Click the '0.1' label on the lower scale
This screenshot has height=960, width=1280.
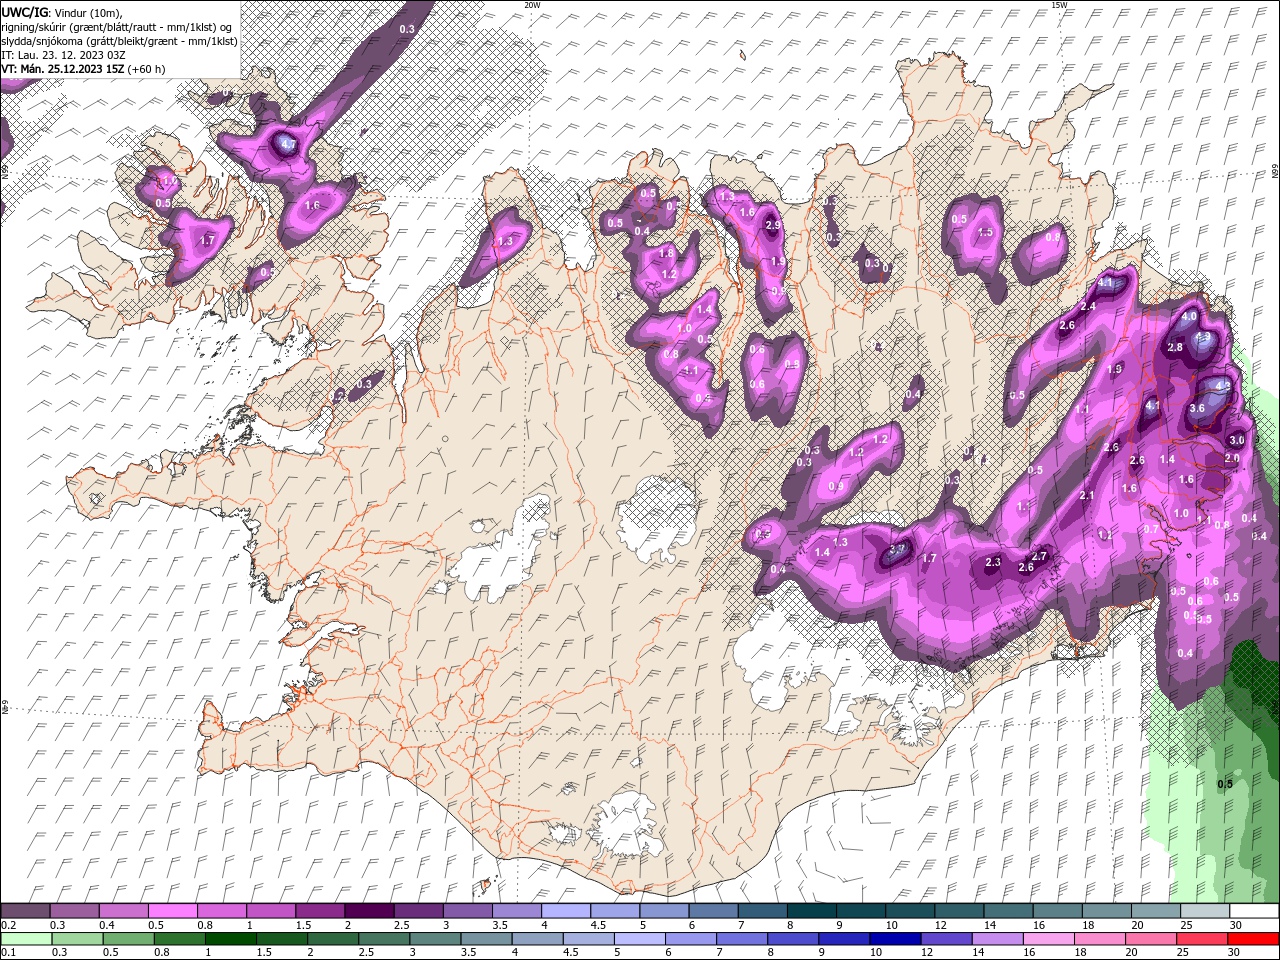(x=8, y=953)
